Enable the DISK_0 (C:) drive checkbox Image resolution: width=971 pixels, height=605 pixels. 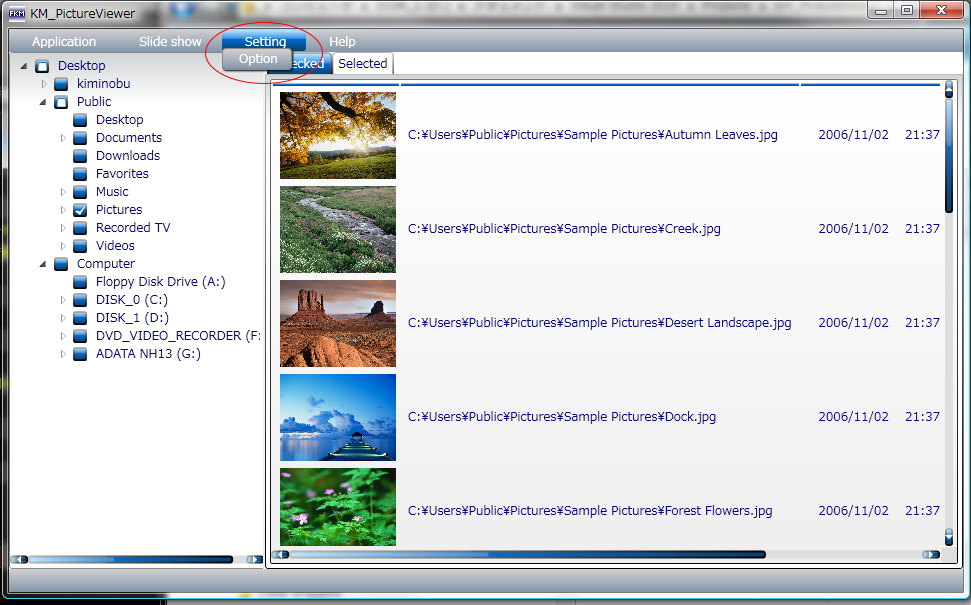(x=81, y=300)
